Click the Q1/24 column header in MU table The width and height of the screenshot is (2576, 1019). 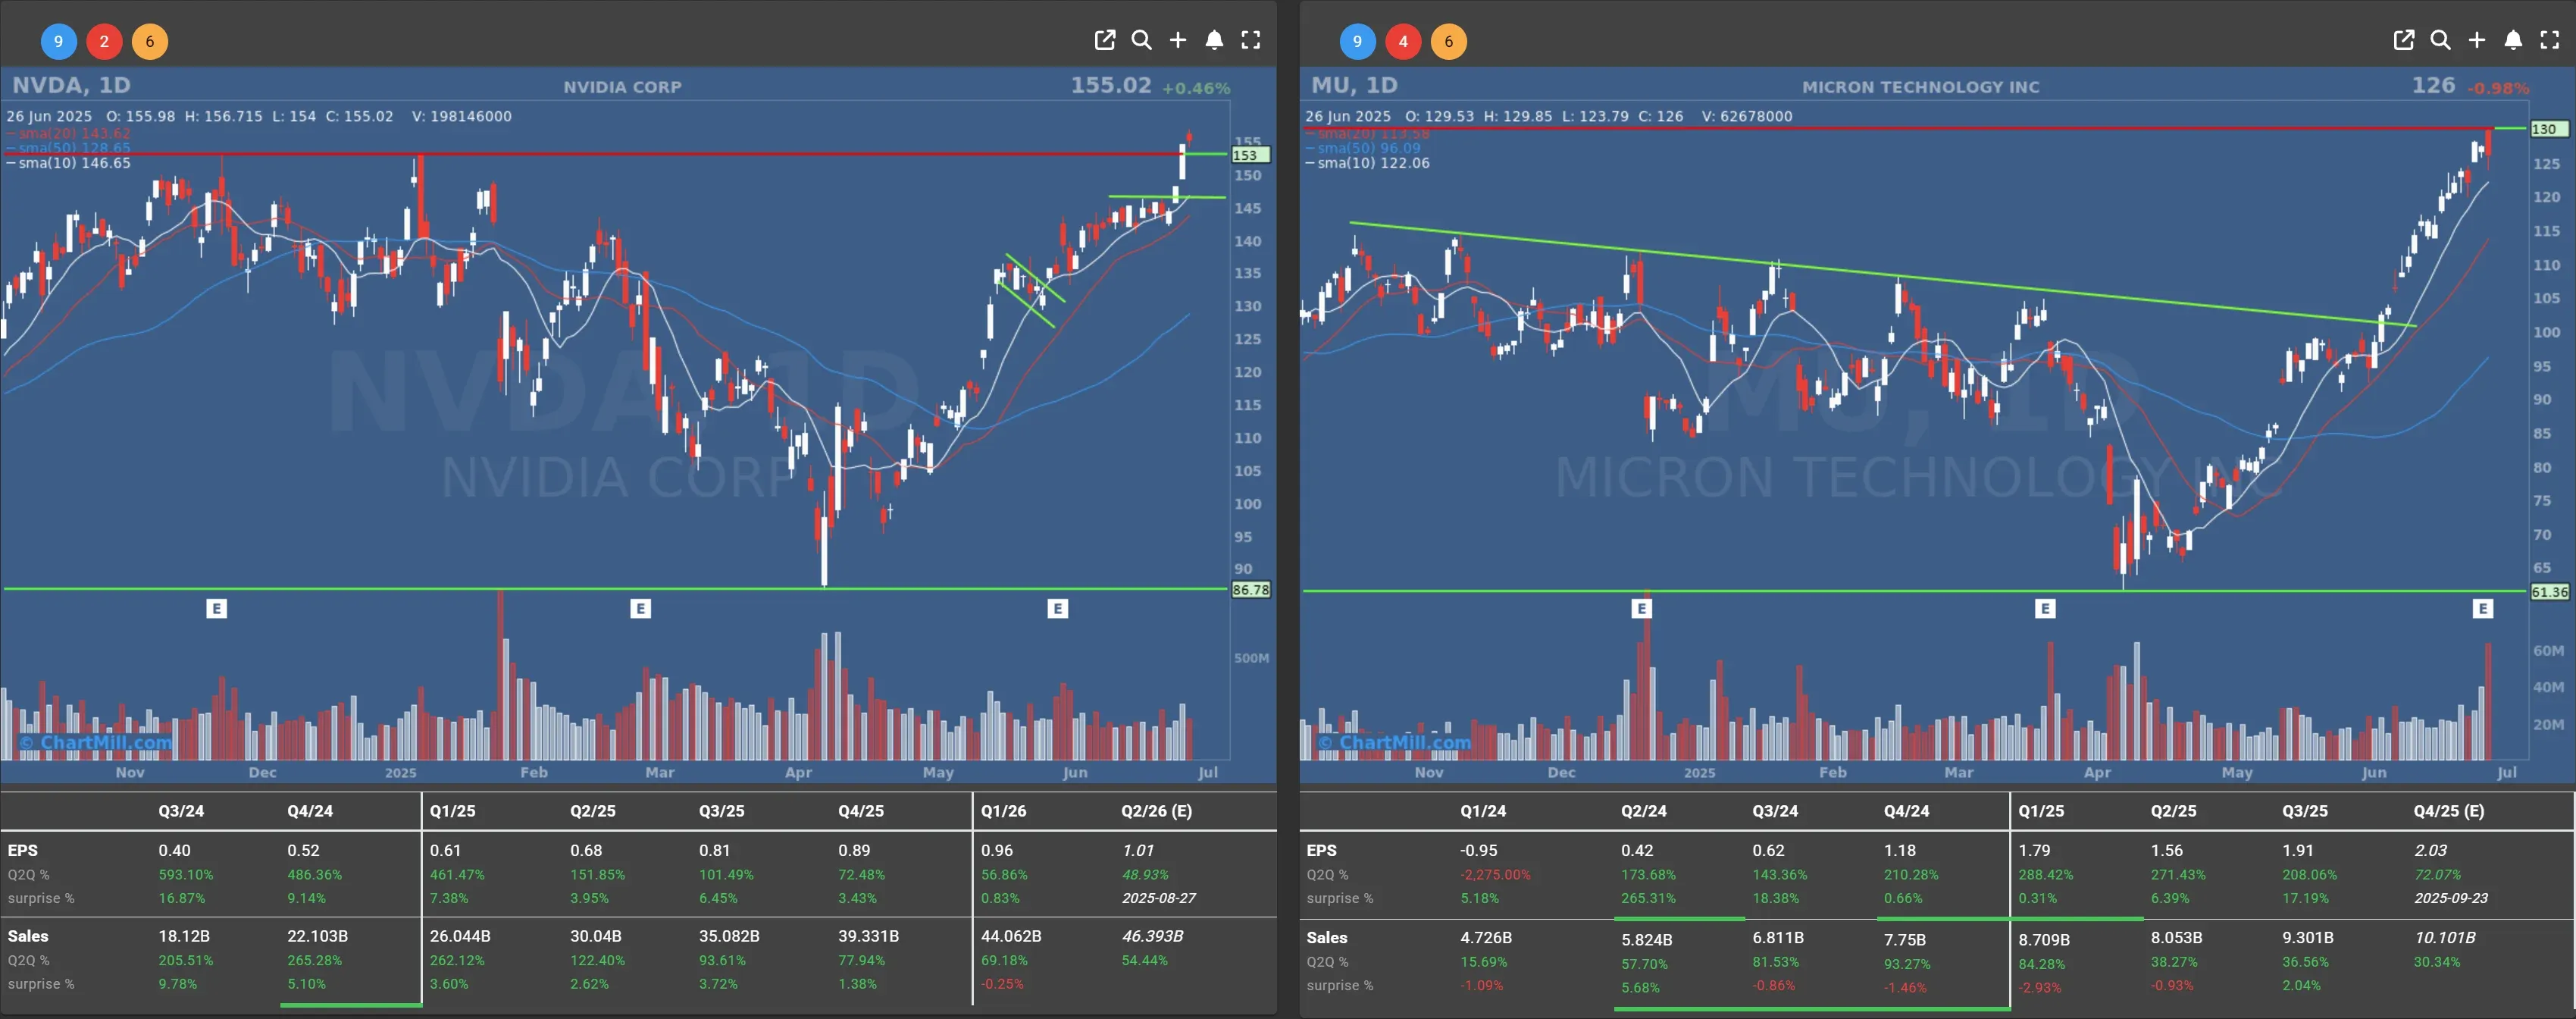click(1483, 811)
